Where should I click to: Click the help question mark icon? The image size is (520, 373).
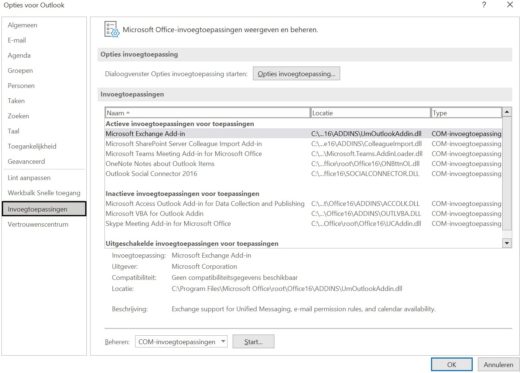(x=484, y=5)
